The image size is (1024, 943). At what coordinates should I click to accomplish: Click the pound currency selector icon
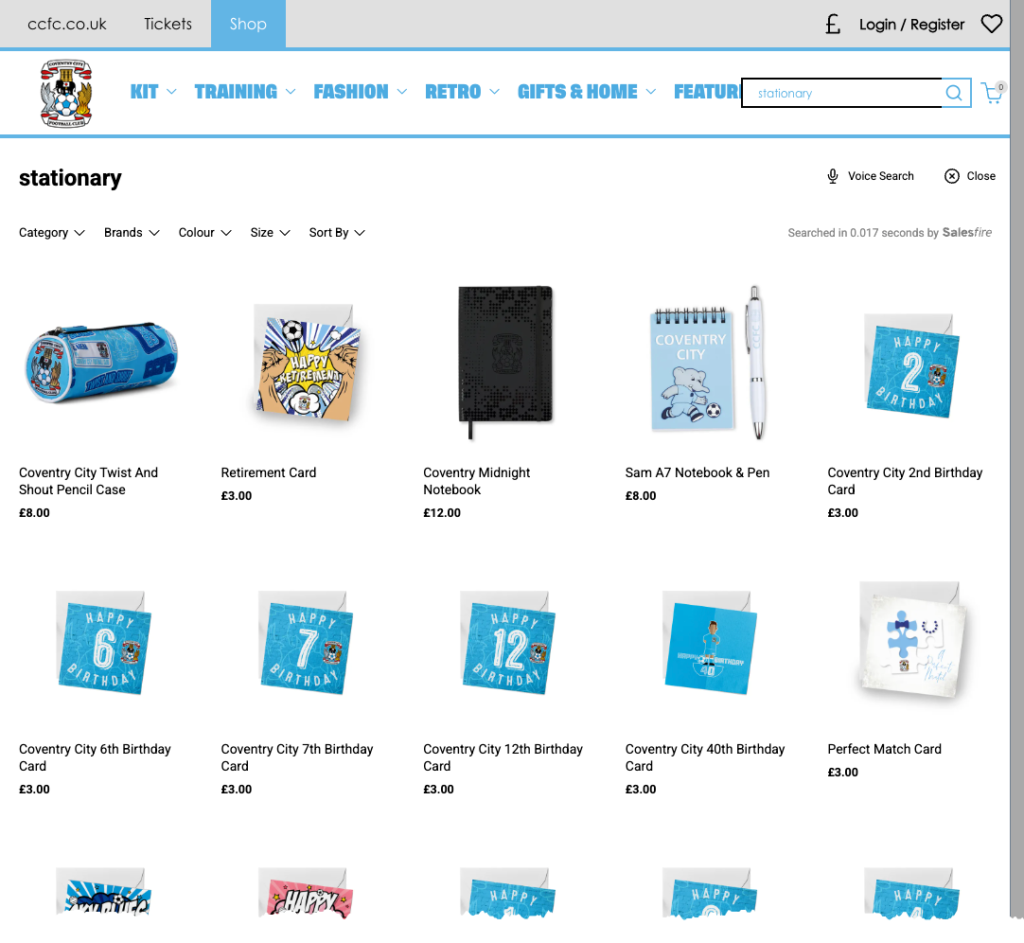pos(832,24)
